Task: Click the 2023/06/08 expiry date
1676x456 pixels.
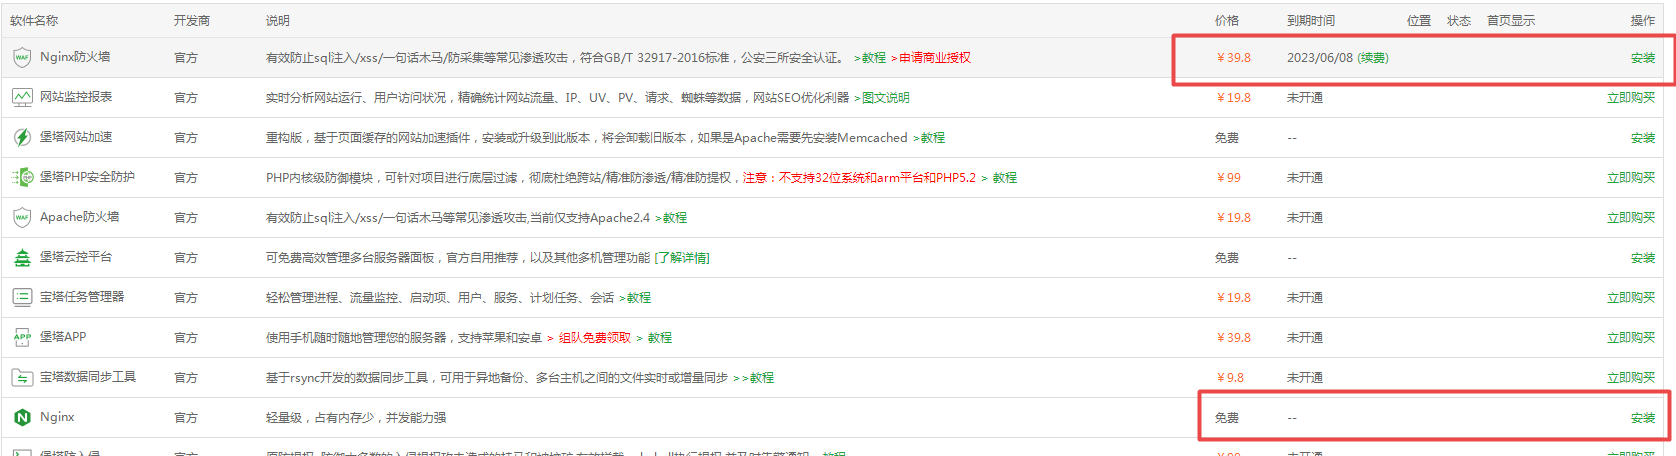Action: coord(1320,58)
